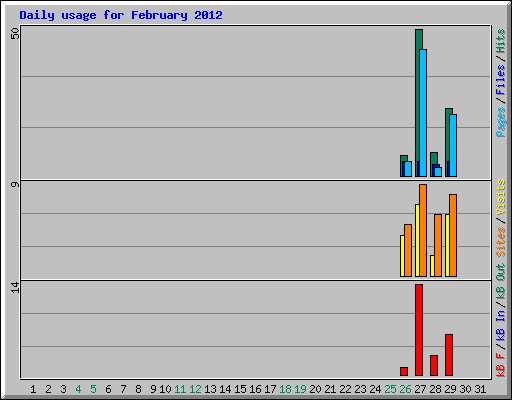Select the orange Sites bar for day 27
Viewport: 512px width, 400px height.
(x=423, y=230)
